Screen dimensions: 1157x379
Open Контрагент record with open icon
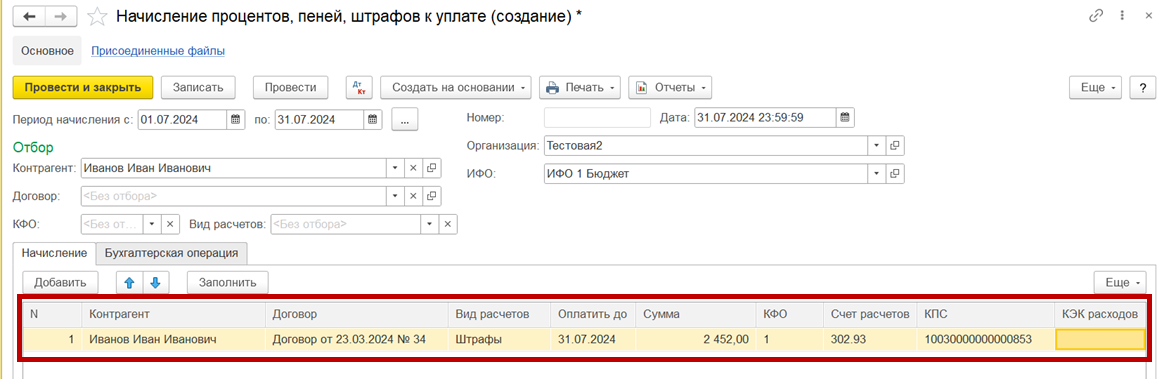(432, 169)
